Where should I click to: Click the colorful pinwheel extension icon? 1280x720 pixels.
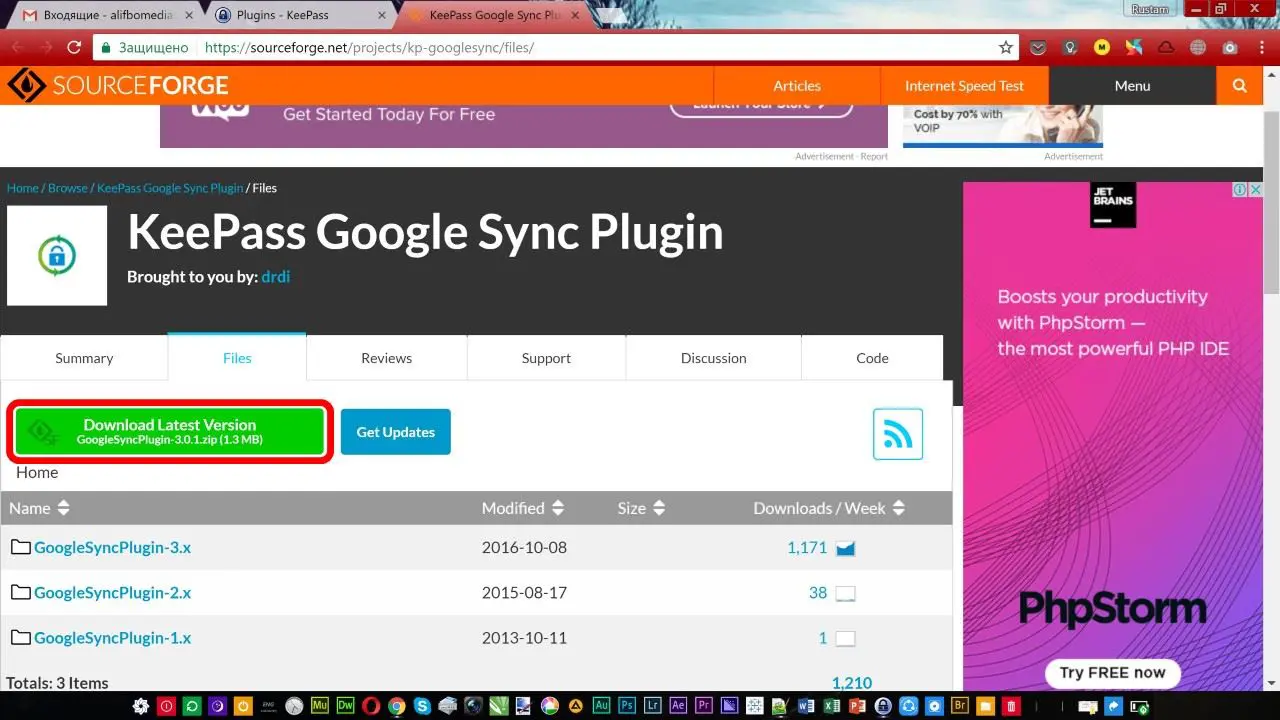(x=1134, y=47)
